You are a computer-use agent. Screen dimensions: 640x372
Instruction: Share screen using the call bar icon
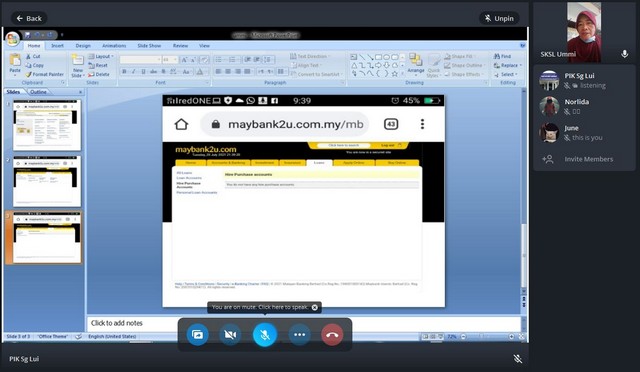coord(197,335)
